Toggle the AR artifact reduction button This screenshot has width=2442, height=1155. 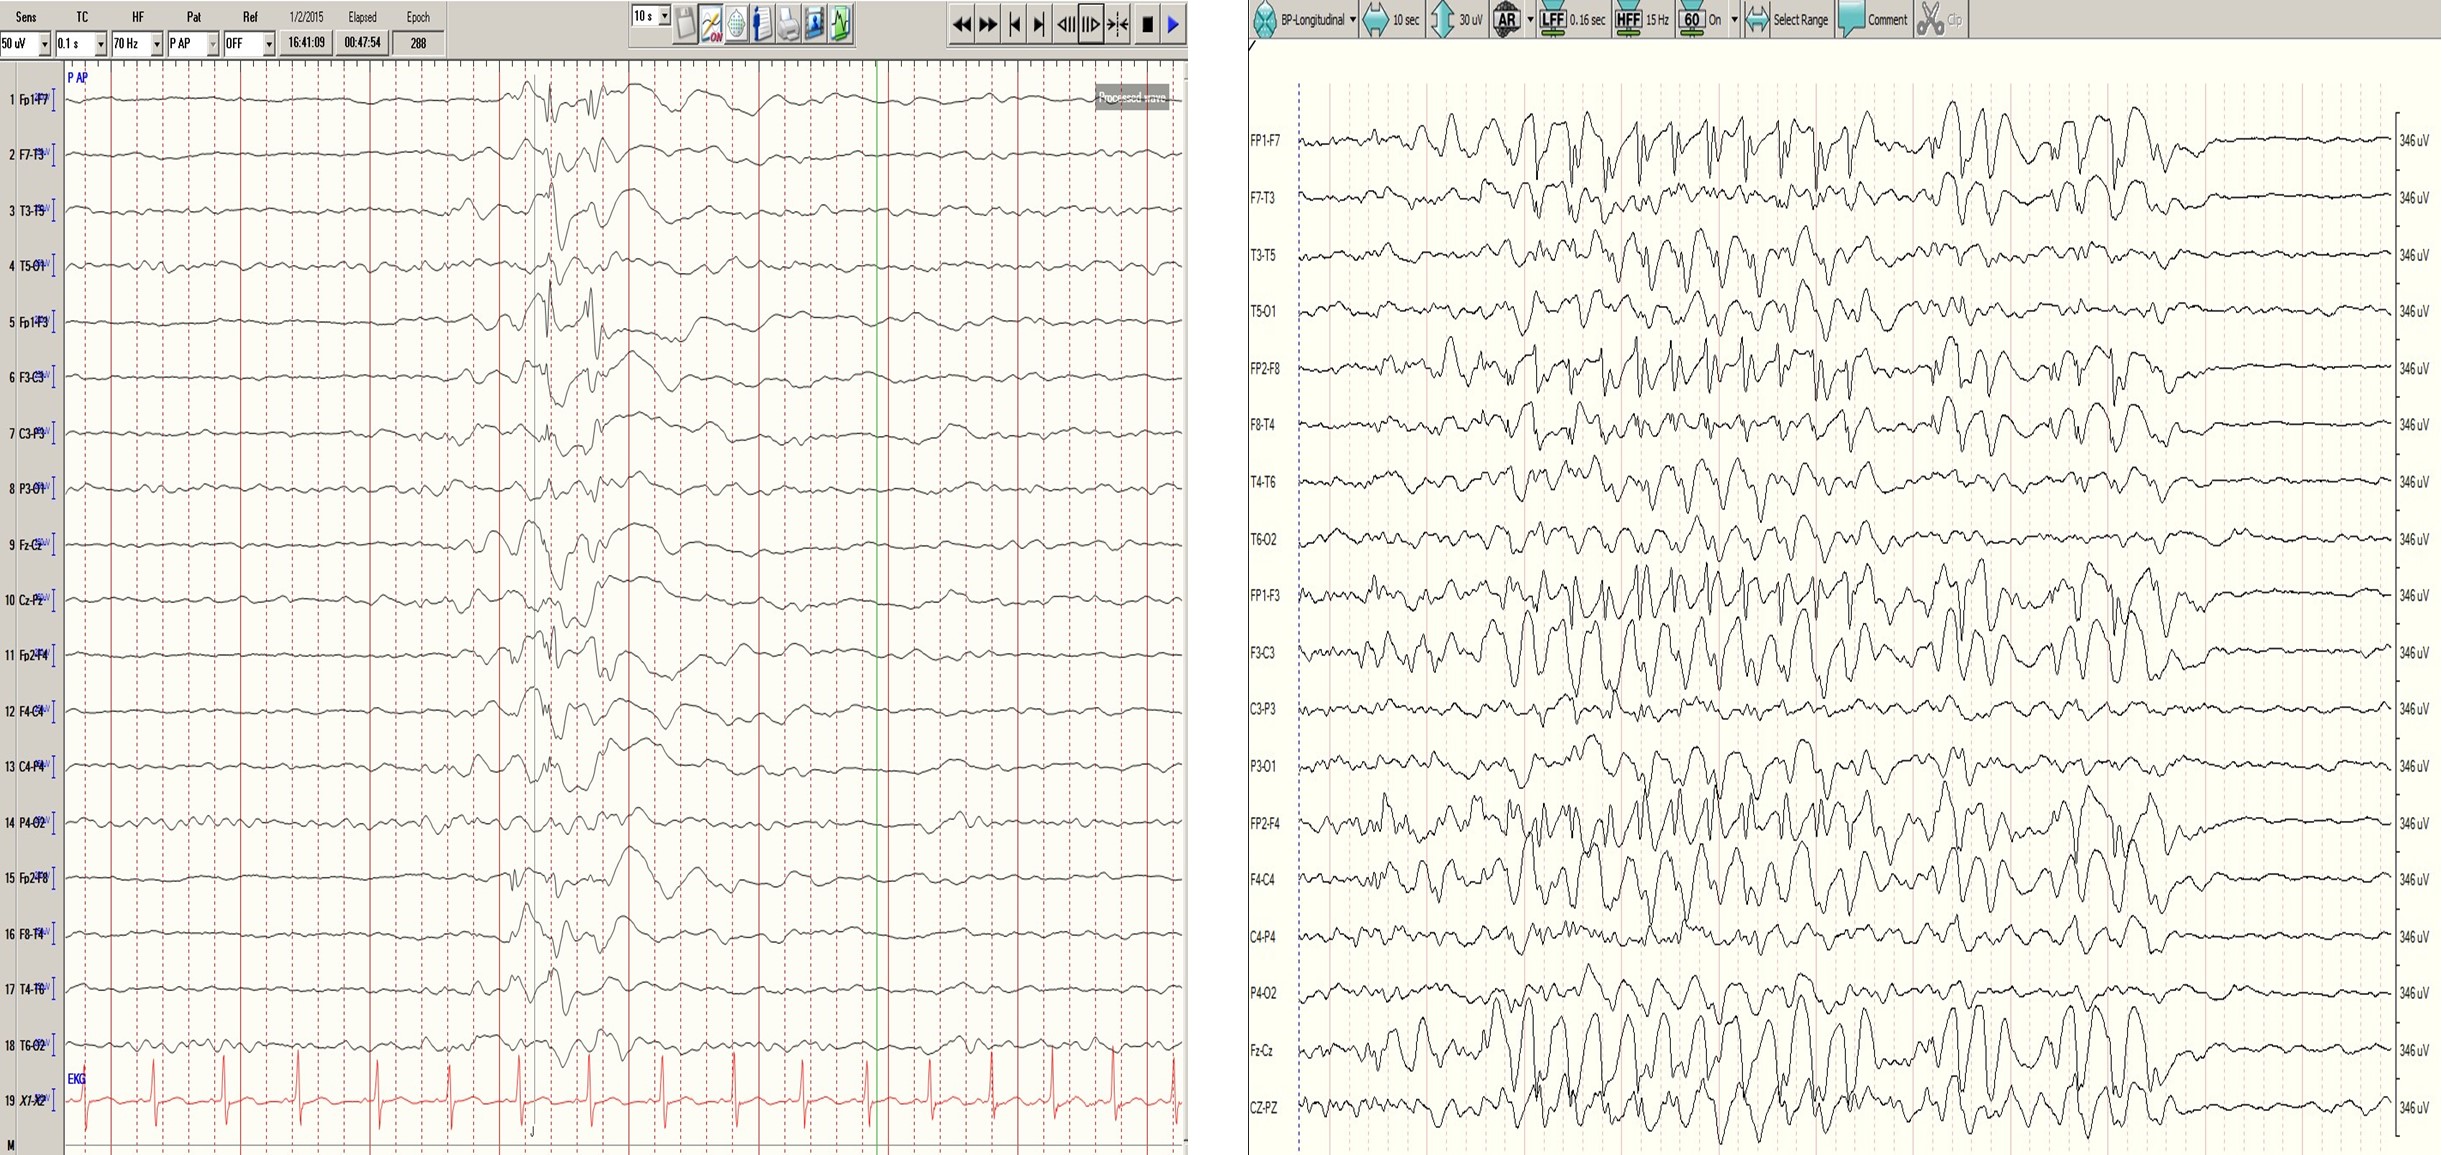point(1506,20)
